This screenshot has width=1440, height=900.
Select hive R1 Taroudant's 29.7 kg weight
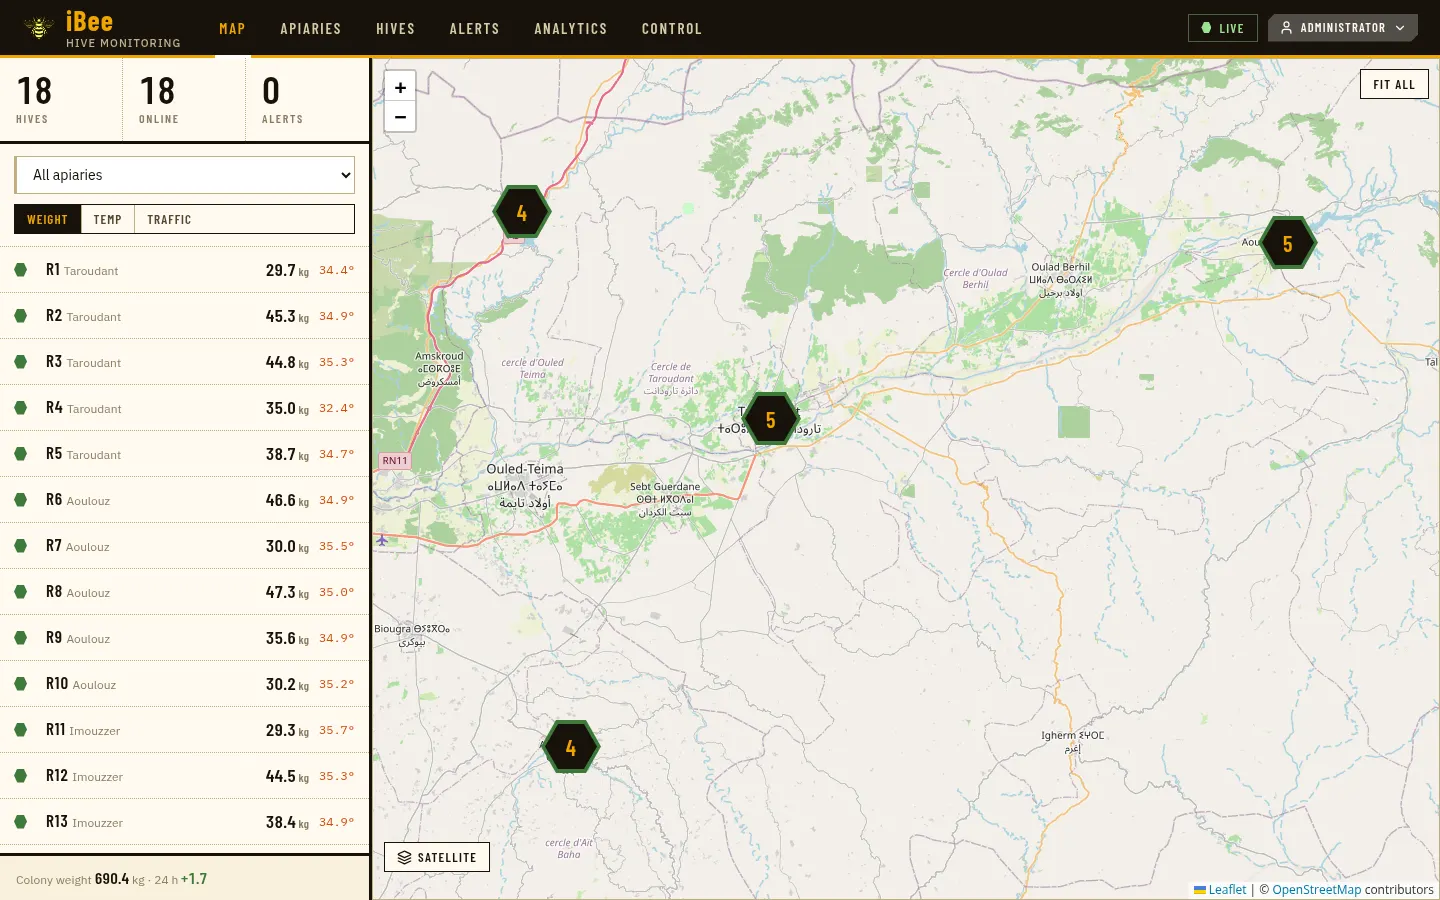coord(287,270)
